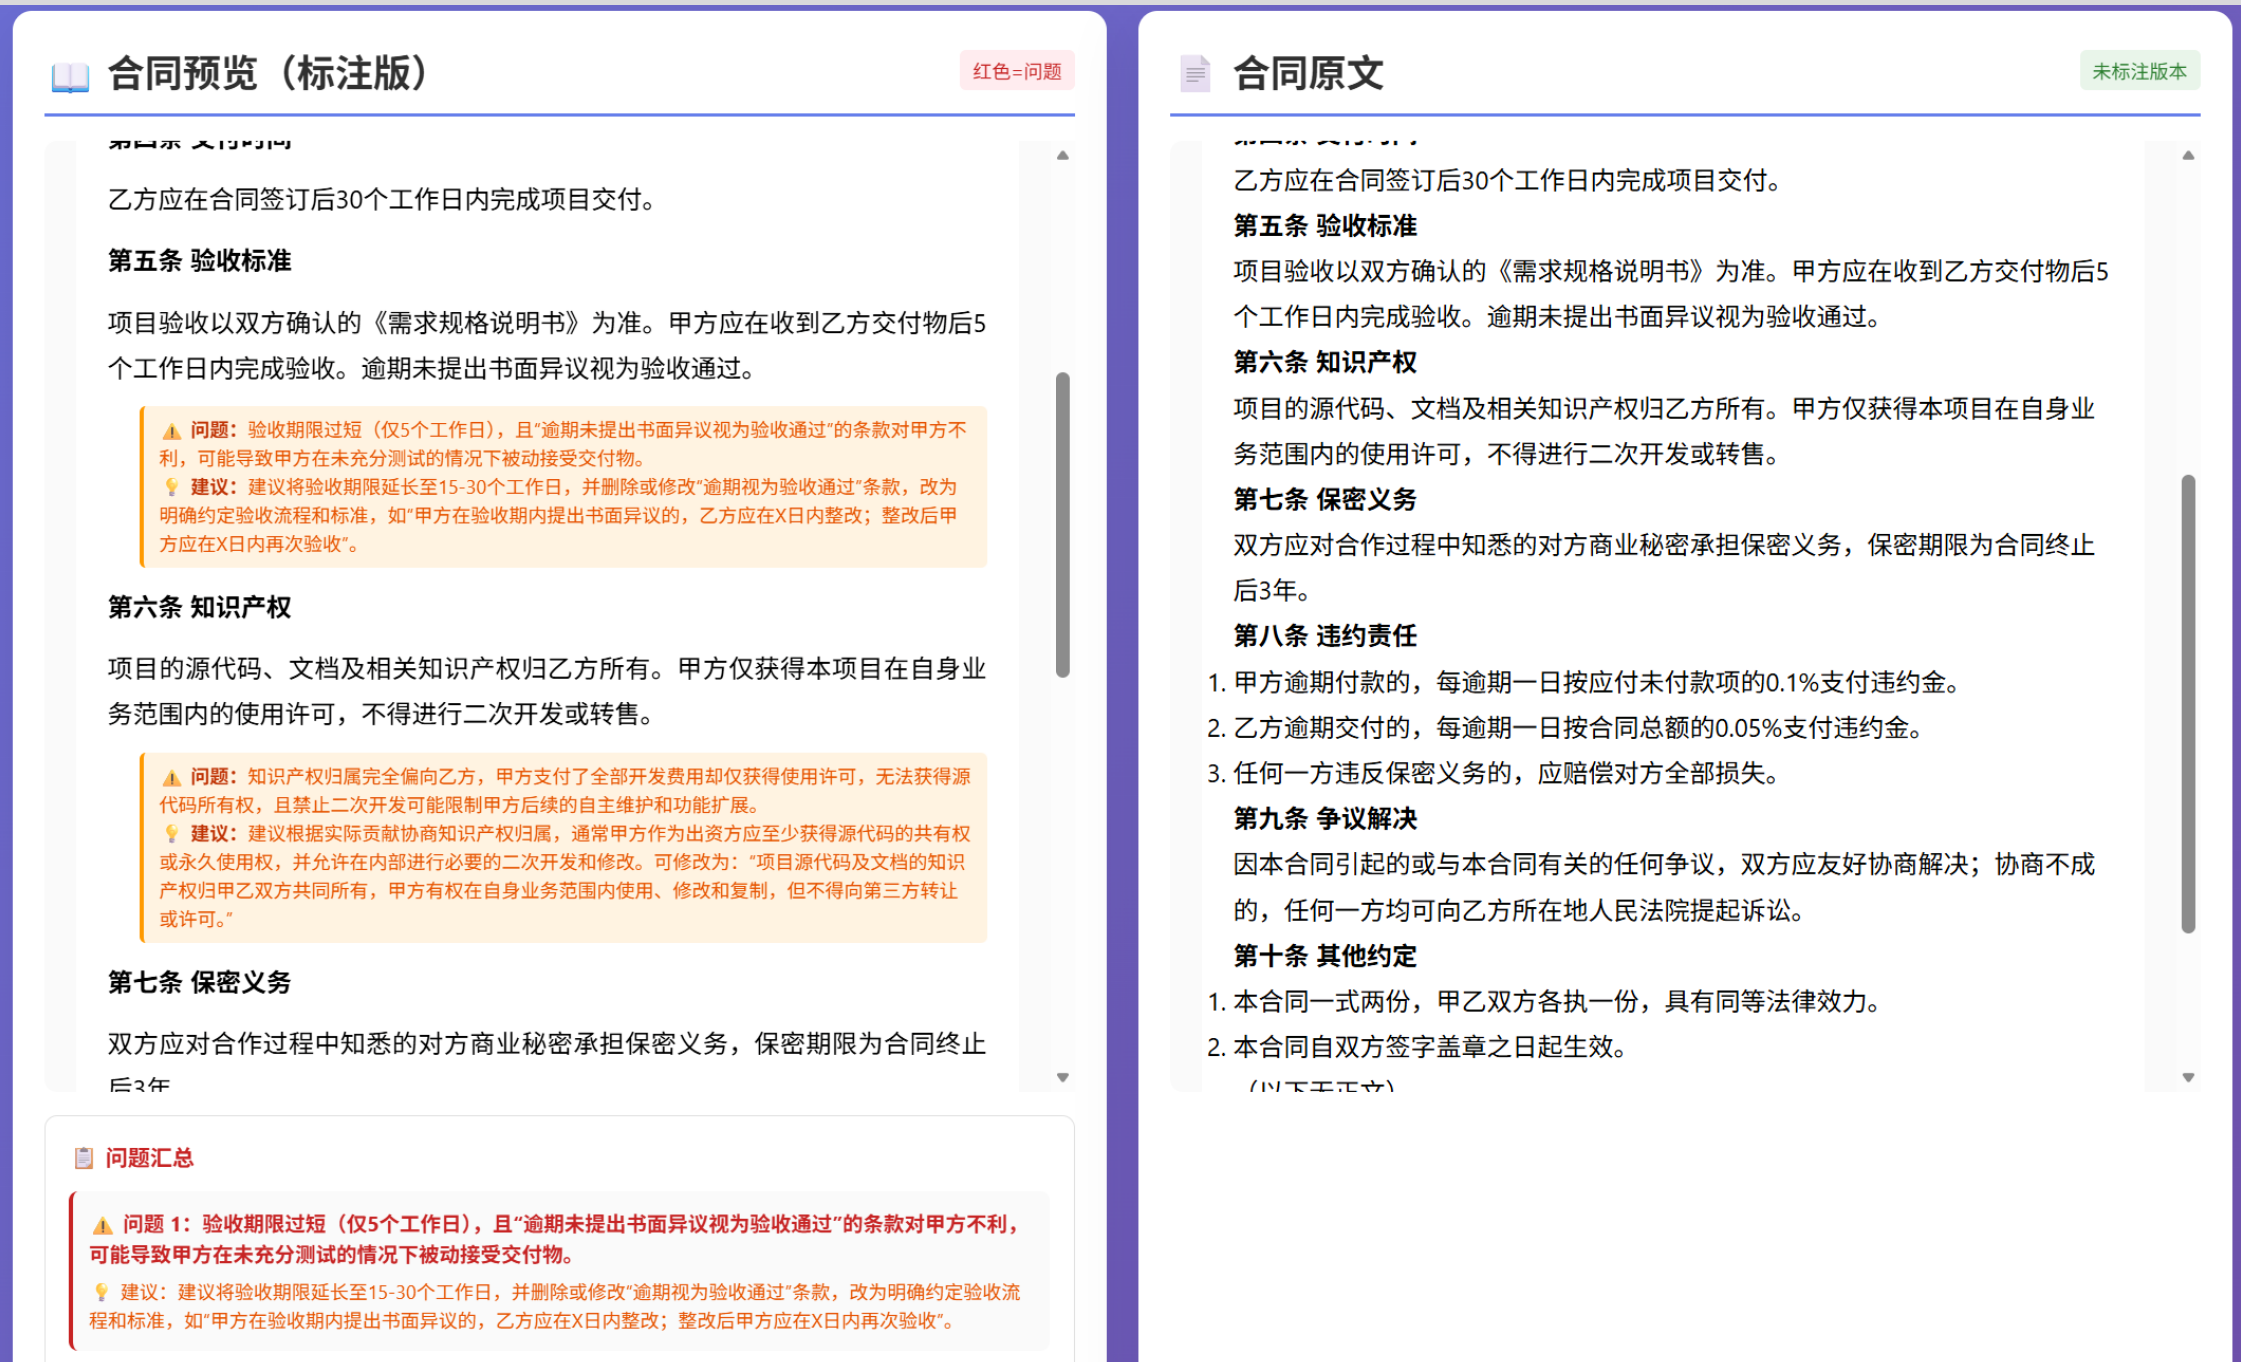
Task: Click 第七条 保密义务 heading in annotated pane
Action: click(200, 982)
